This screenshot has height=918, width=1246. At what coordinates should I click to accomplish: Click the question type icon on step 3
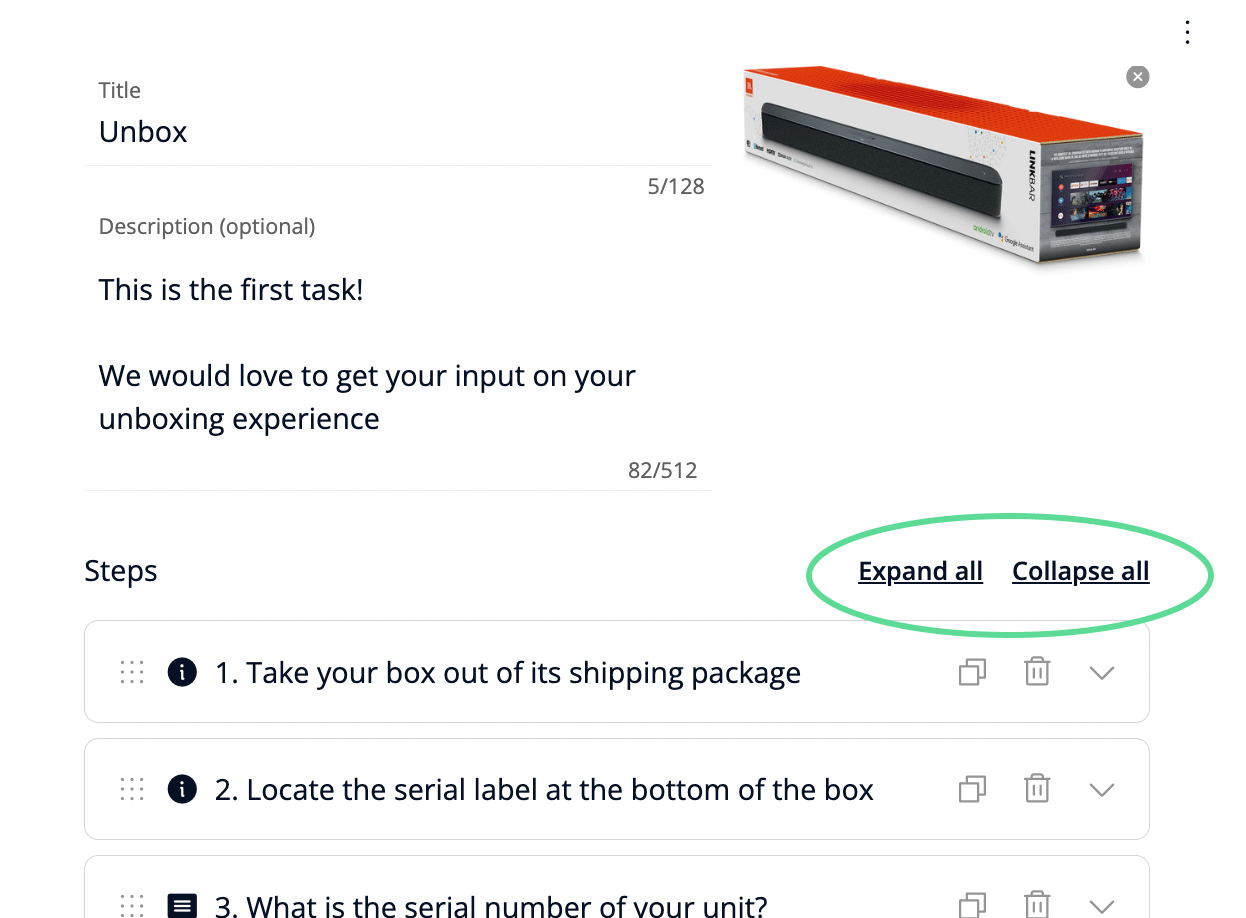tap(182, 903)
